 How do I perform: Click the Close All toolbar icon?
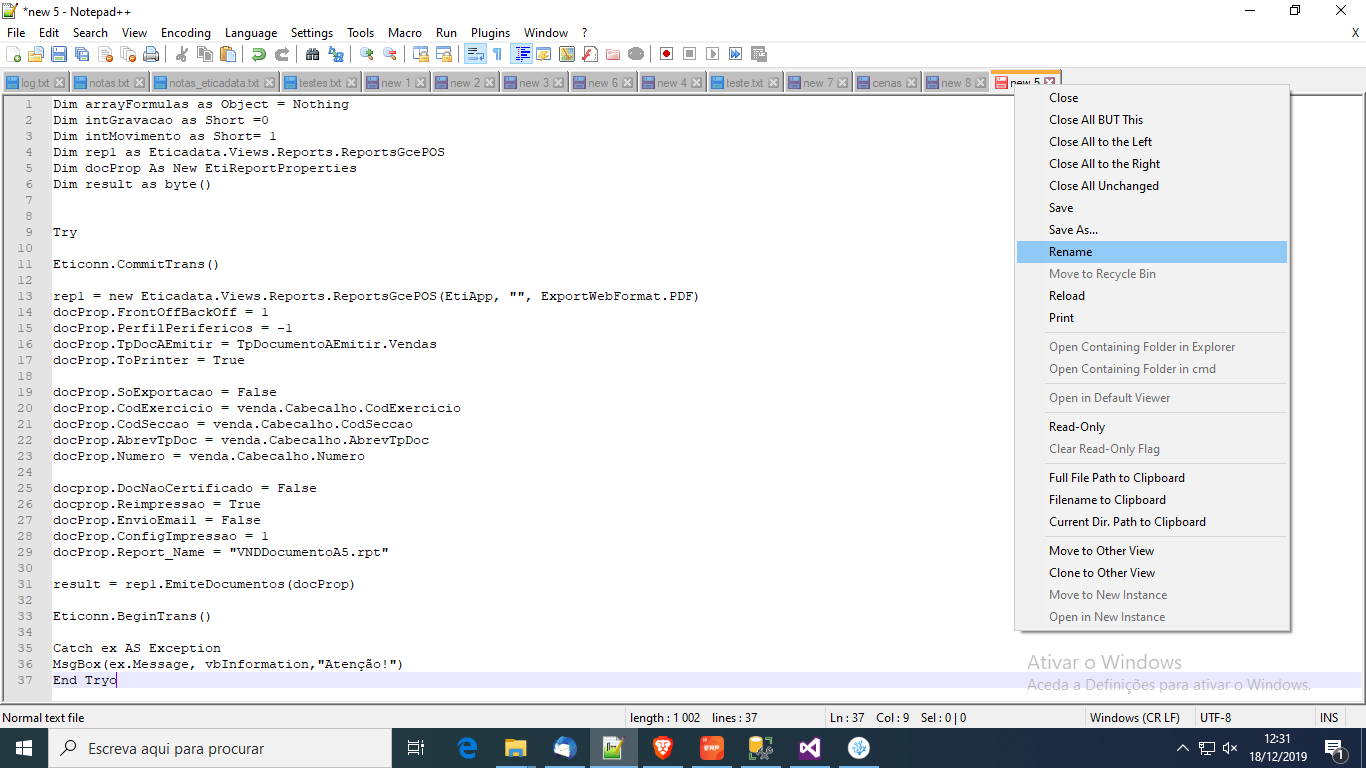128,54
